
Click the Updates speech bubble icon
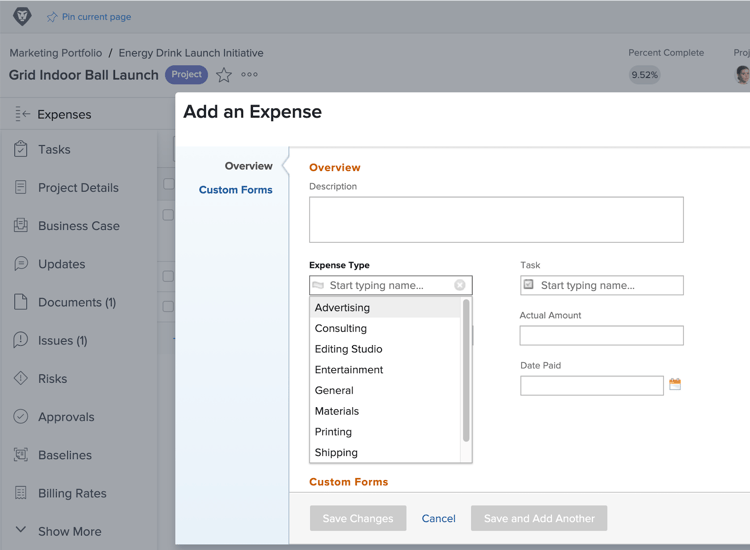(x=21, y=264)
